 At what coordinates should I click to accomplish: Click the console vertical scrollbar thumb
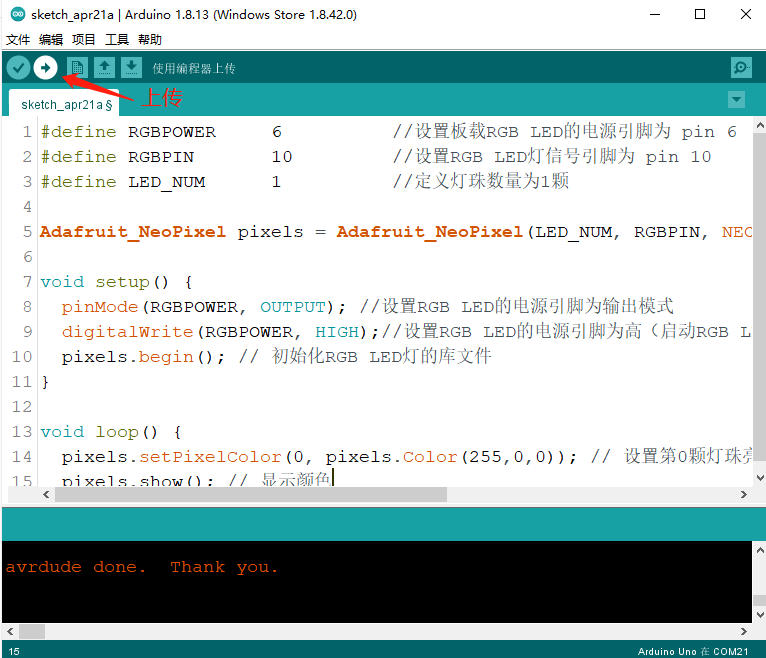[x=760, y=600]
